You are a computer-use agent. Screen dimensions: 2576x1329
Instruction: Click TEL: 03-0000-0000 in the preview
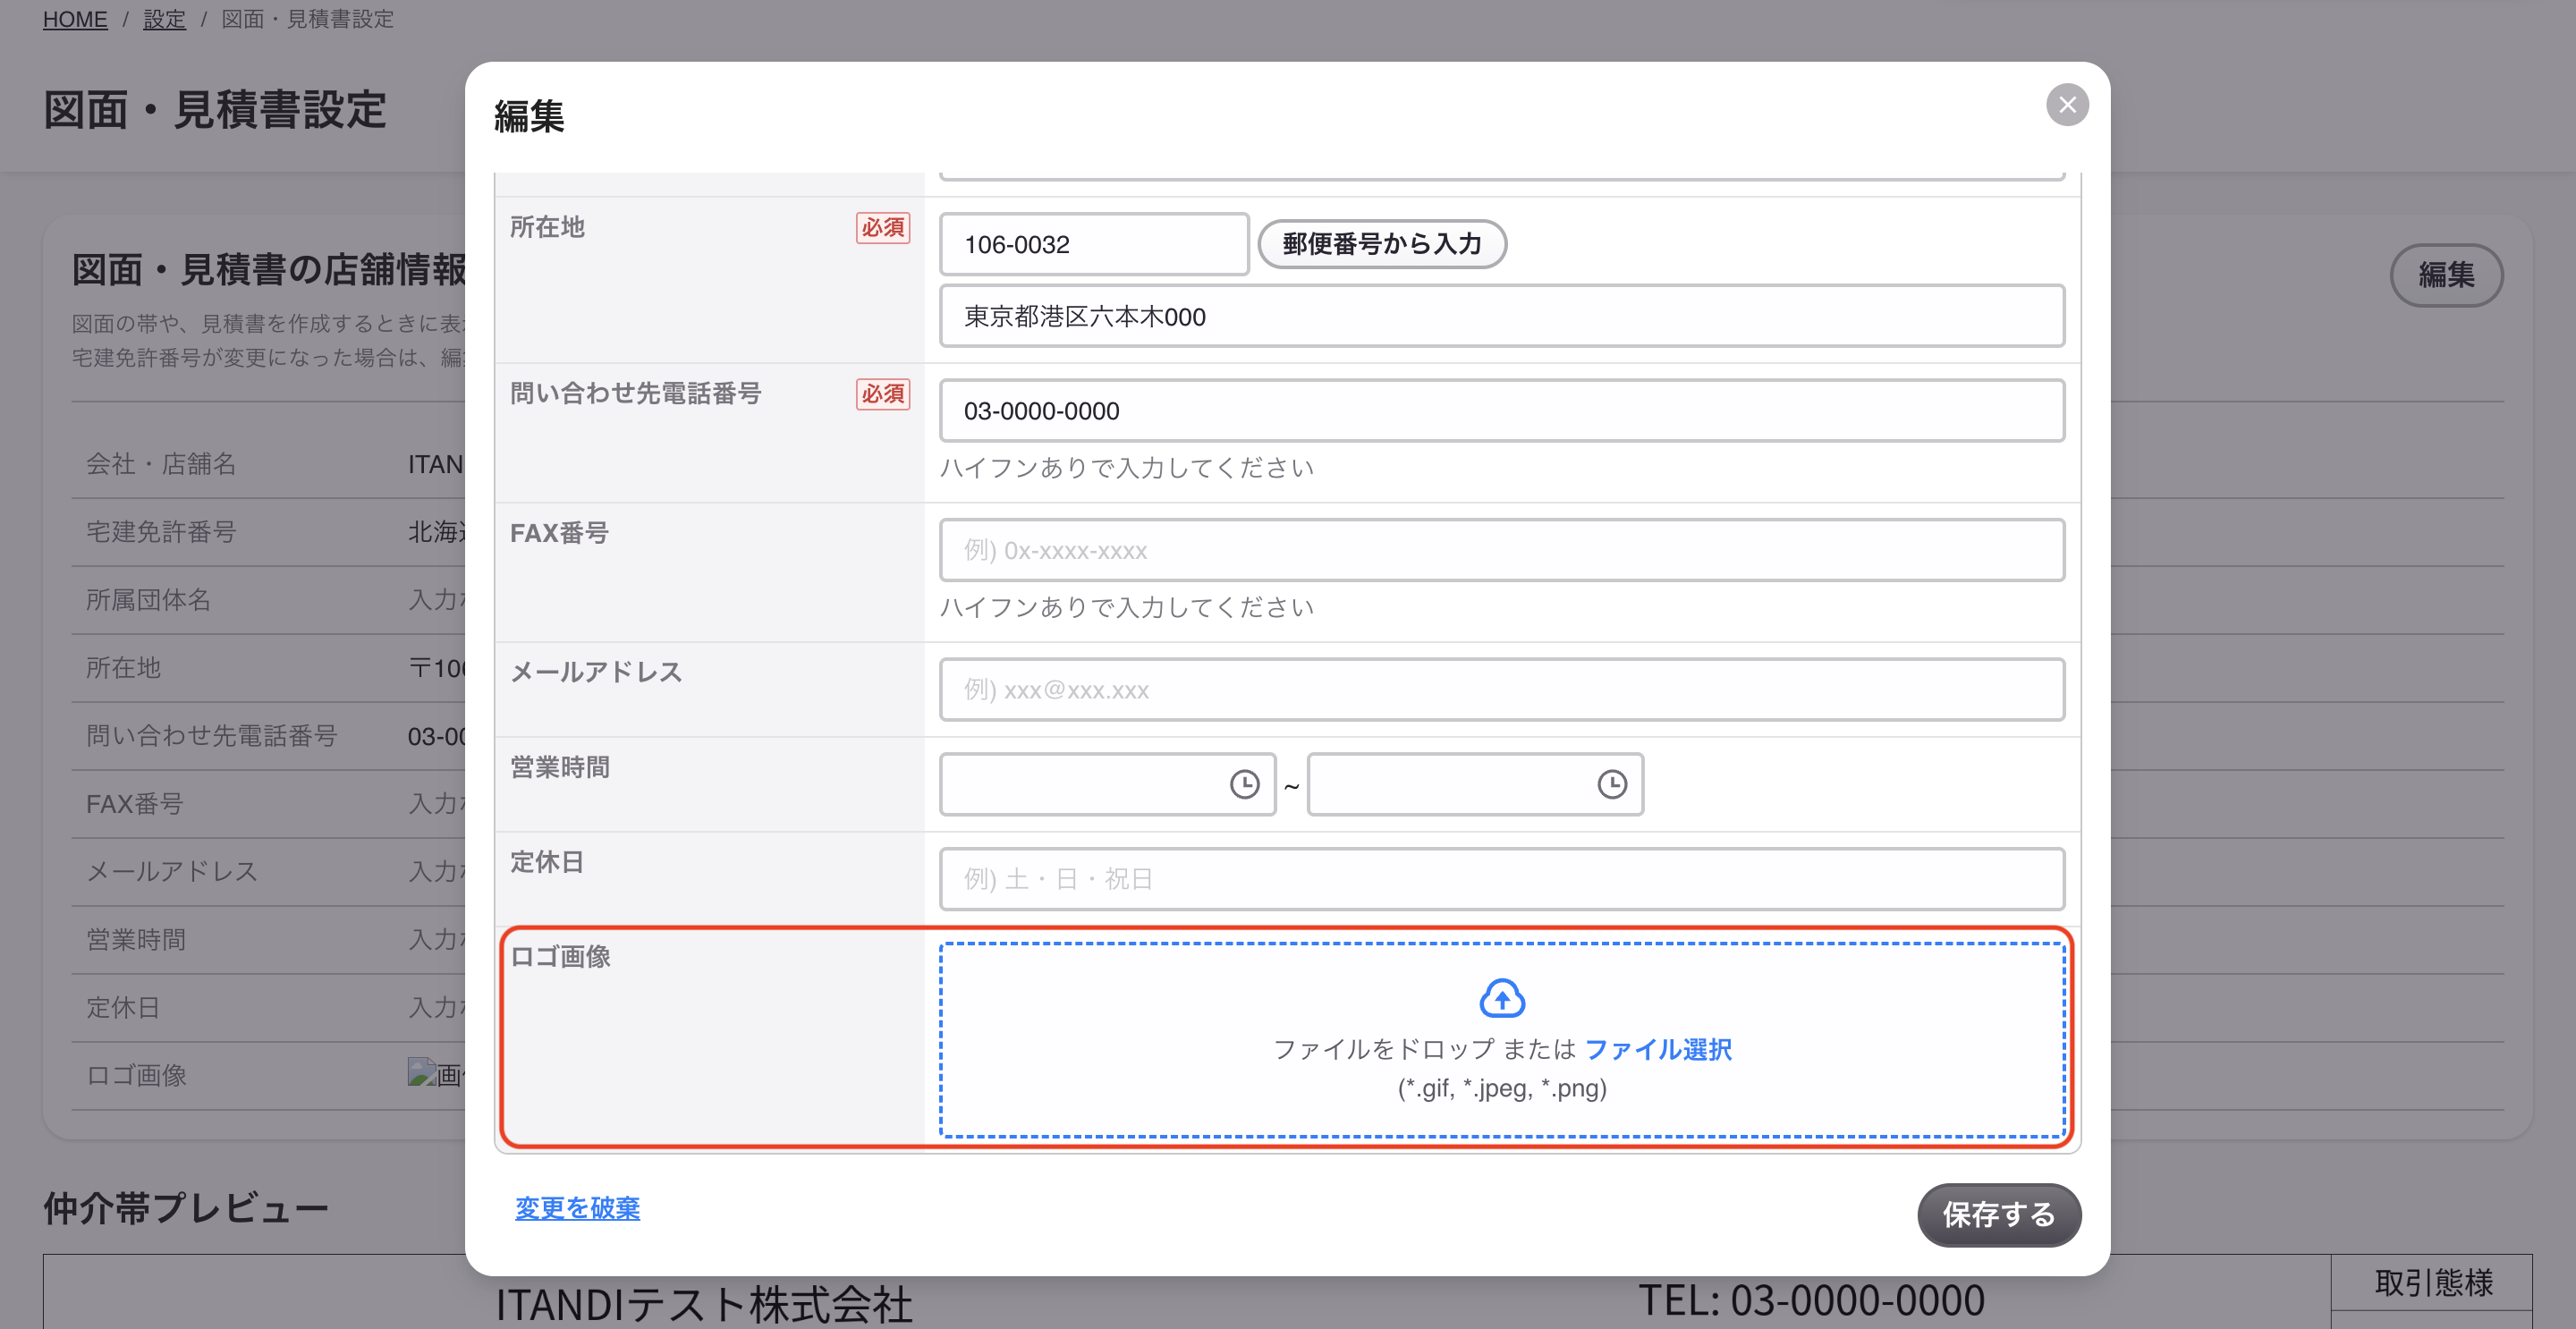click(1812, 1300)
